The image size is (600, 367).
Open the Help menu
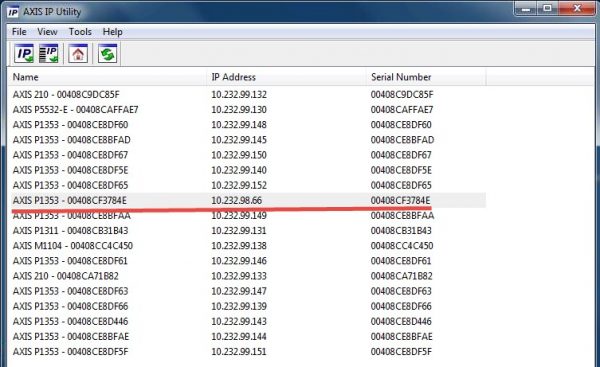coord(112,32)
